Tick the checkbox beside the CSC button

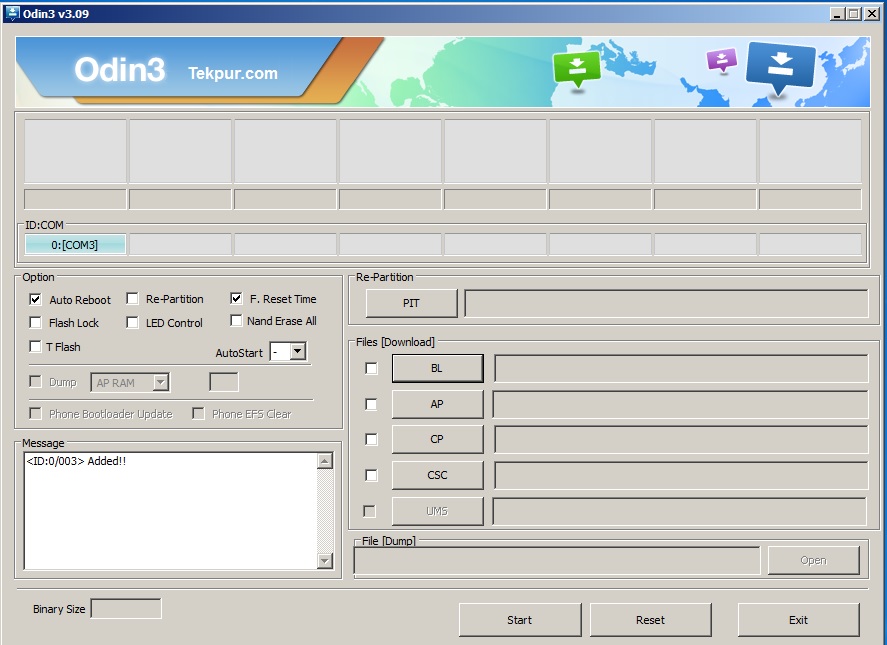point(371,475)
